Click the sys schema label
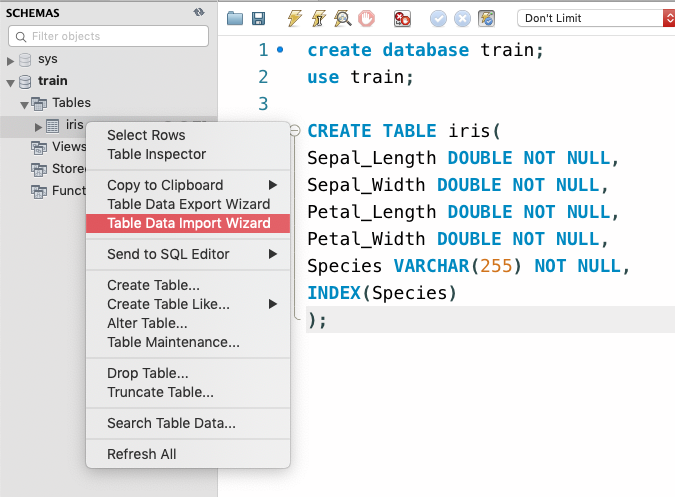675x497 pixels. click(x=47, y=59)
